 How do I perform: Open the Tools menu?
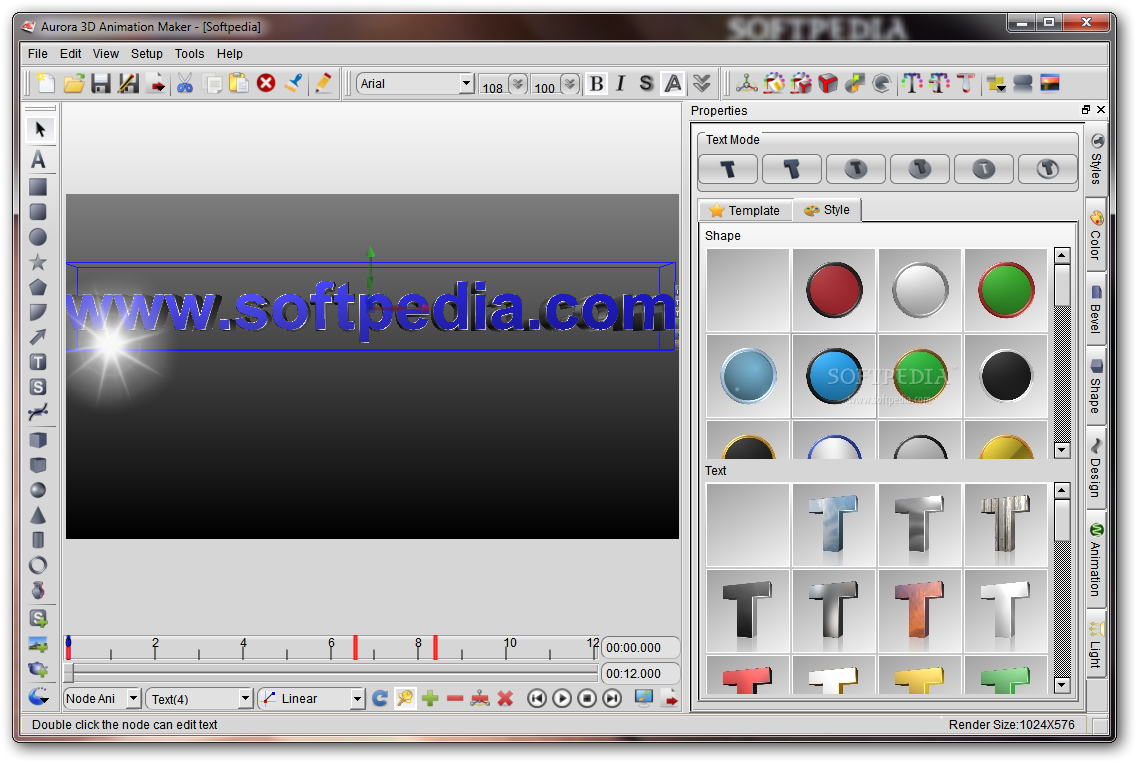coord(189,54)
